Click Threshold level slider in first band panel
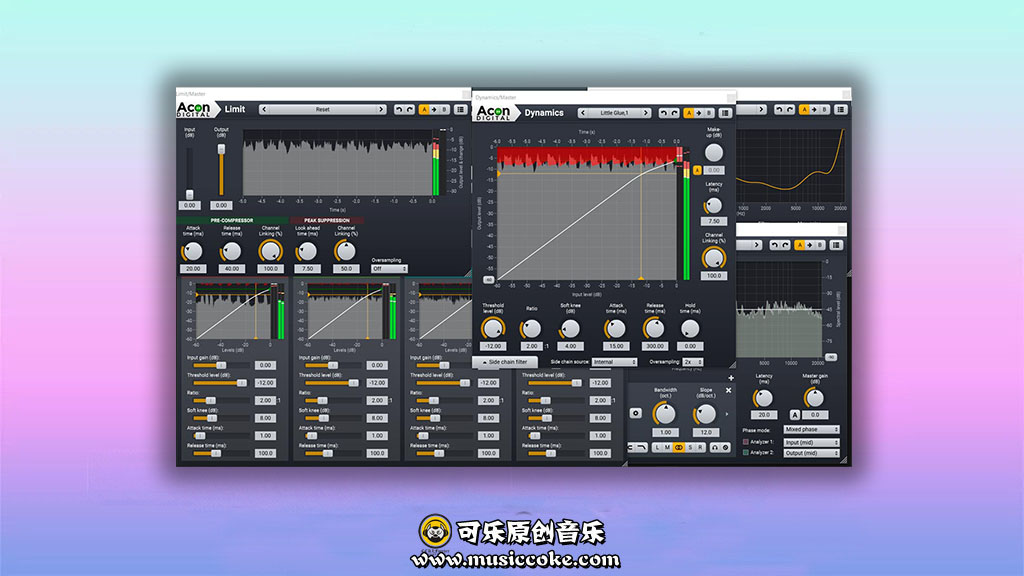The image size is (1024, 576). click(220, 383)
